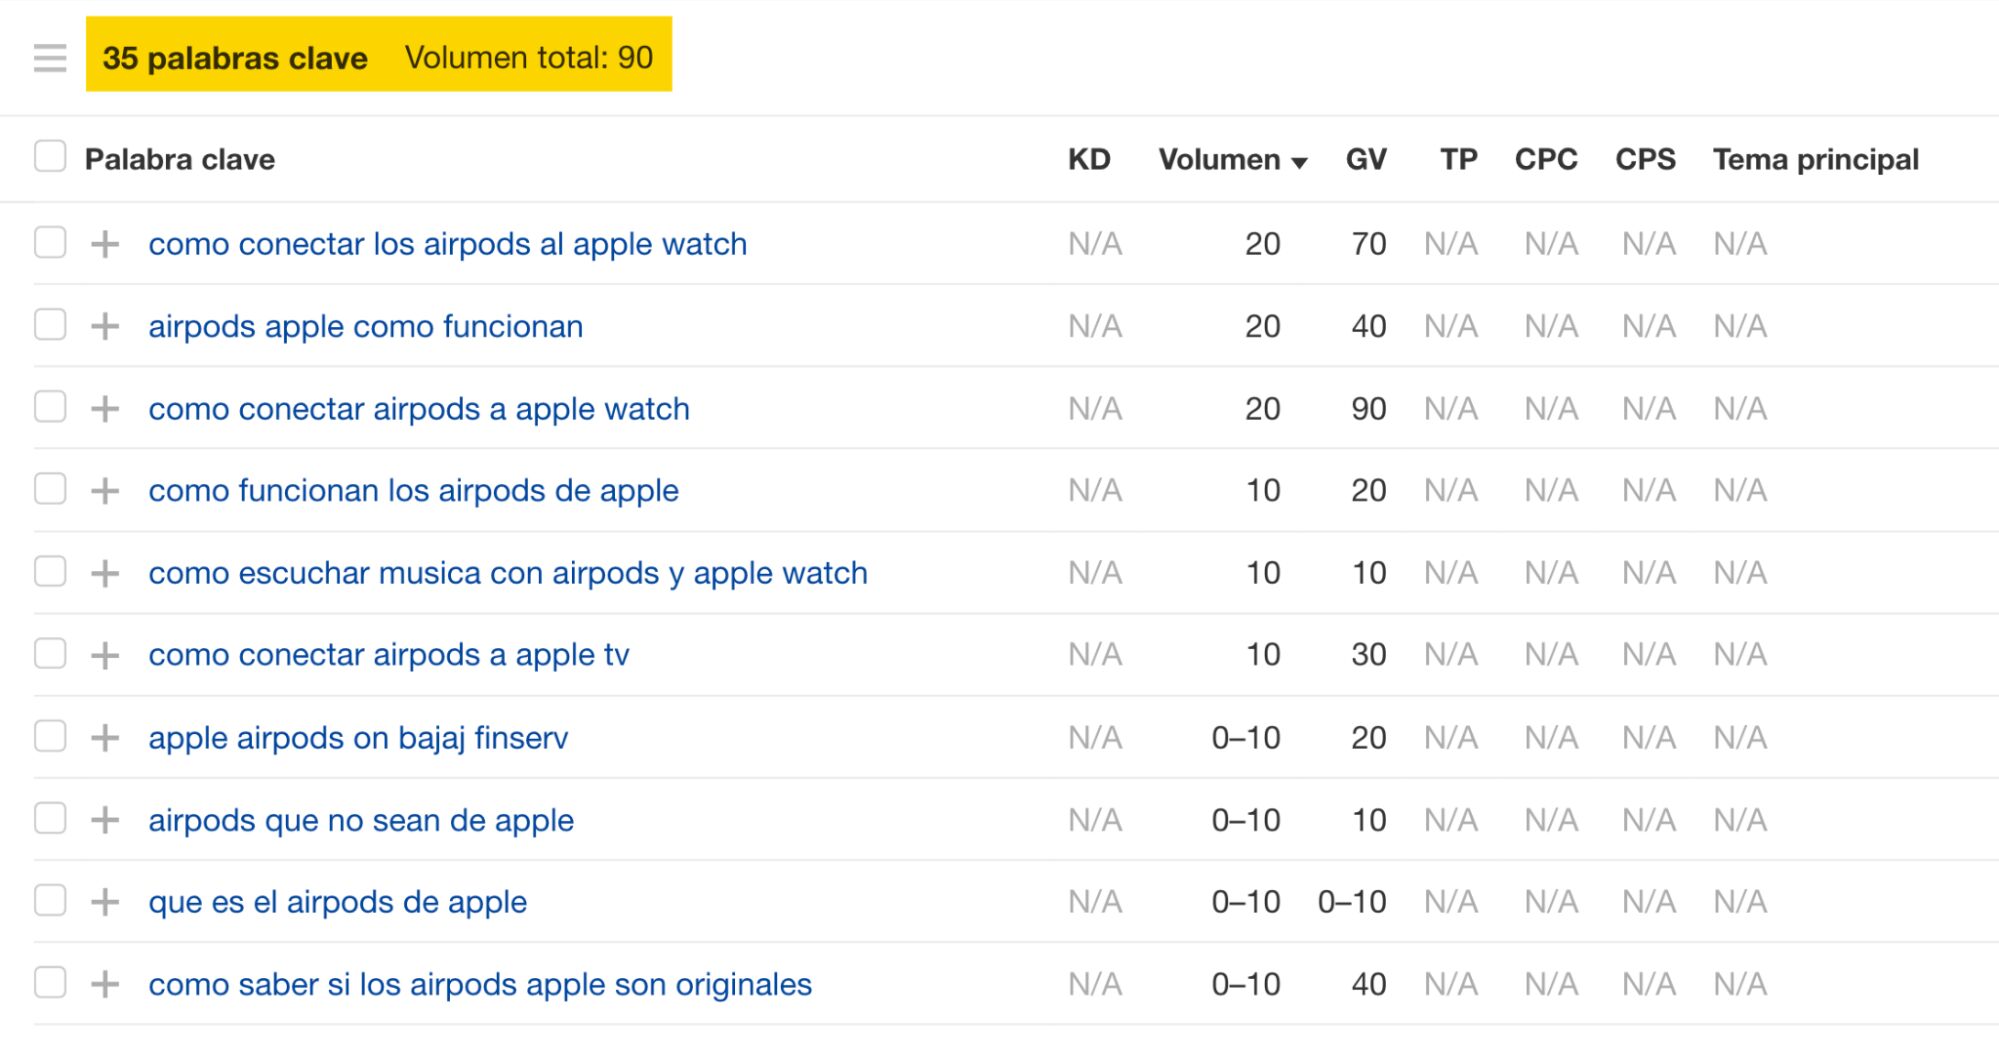
Task: Check the checkbox for "como conectar los airpods al apple watch"
Action: (x=48, y=243)
